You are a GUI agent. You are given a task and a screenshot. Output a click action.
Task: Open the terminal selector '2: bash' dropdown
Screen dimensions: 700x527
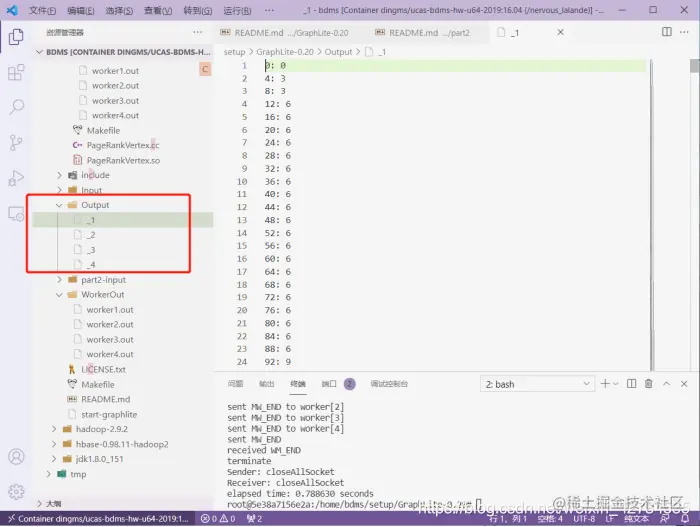[537, 384]
